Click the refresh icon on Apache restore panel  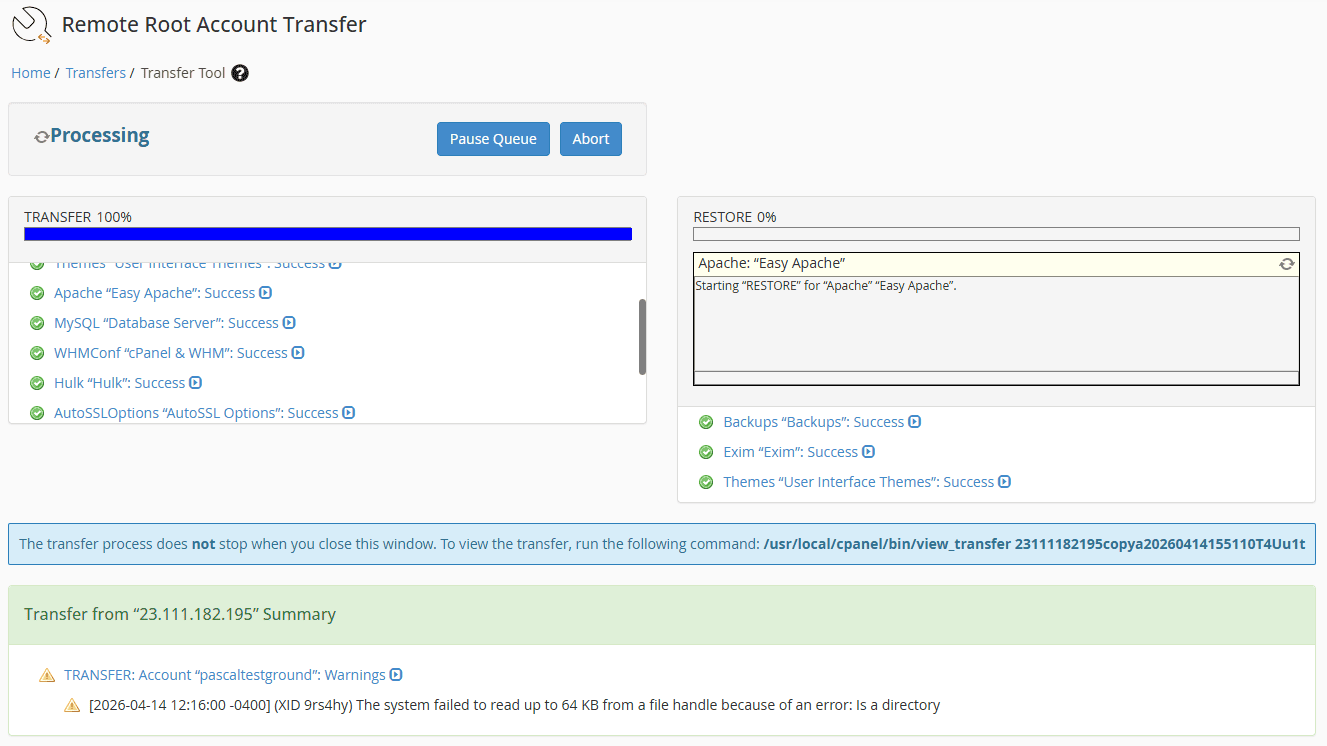click(1287, 263)
